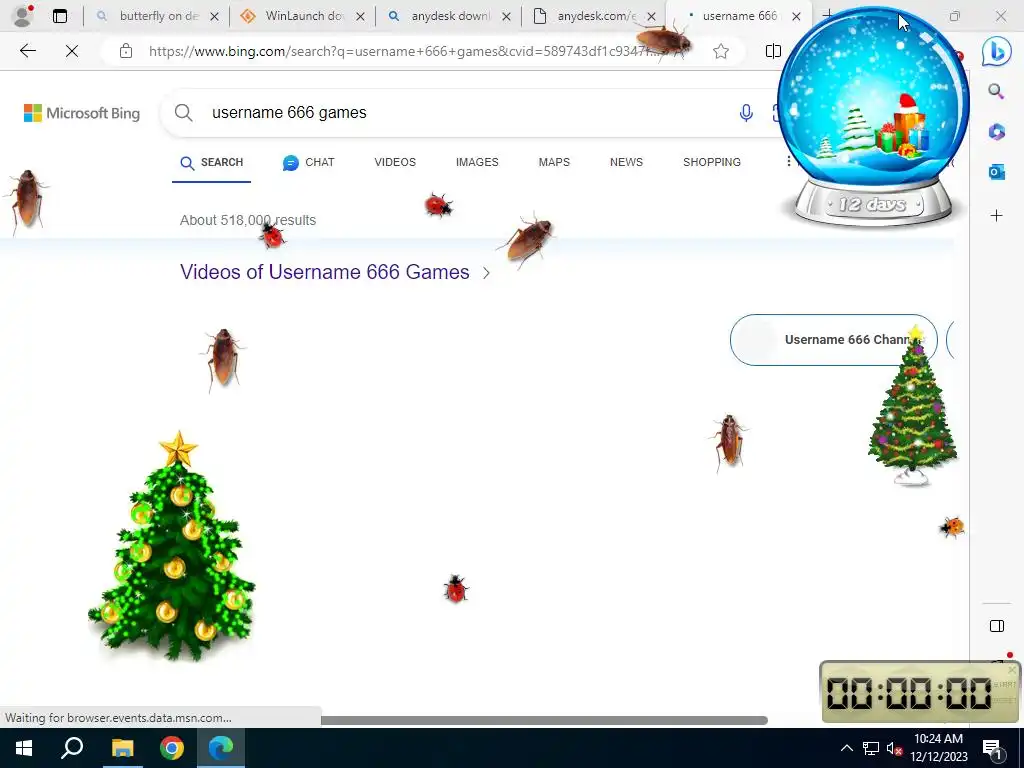View site information lock icon
The image size is (1024, 768).
click(x=126, y=51)
